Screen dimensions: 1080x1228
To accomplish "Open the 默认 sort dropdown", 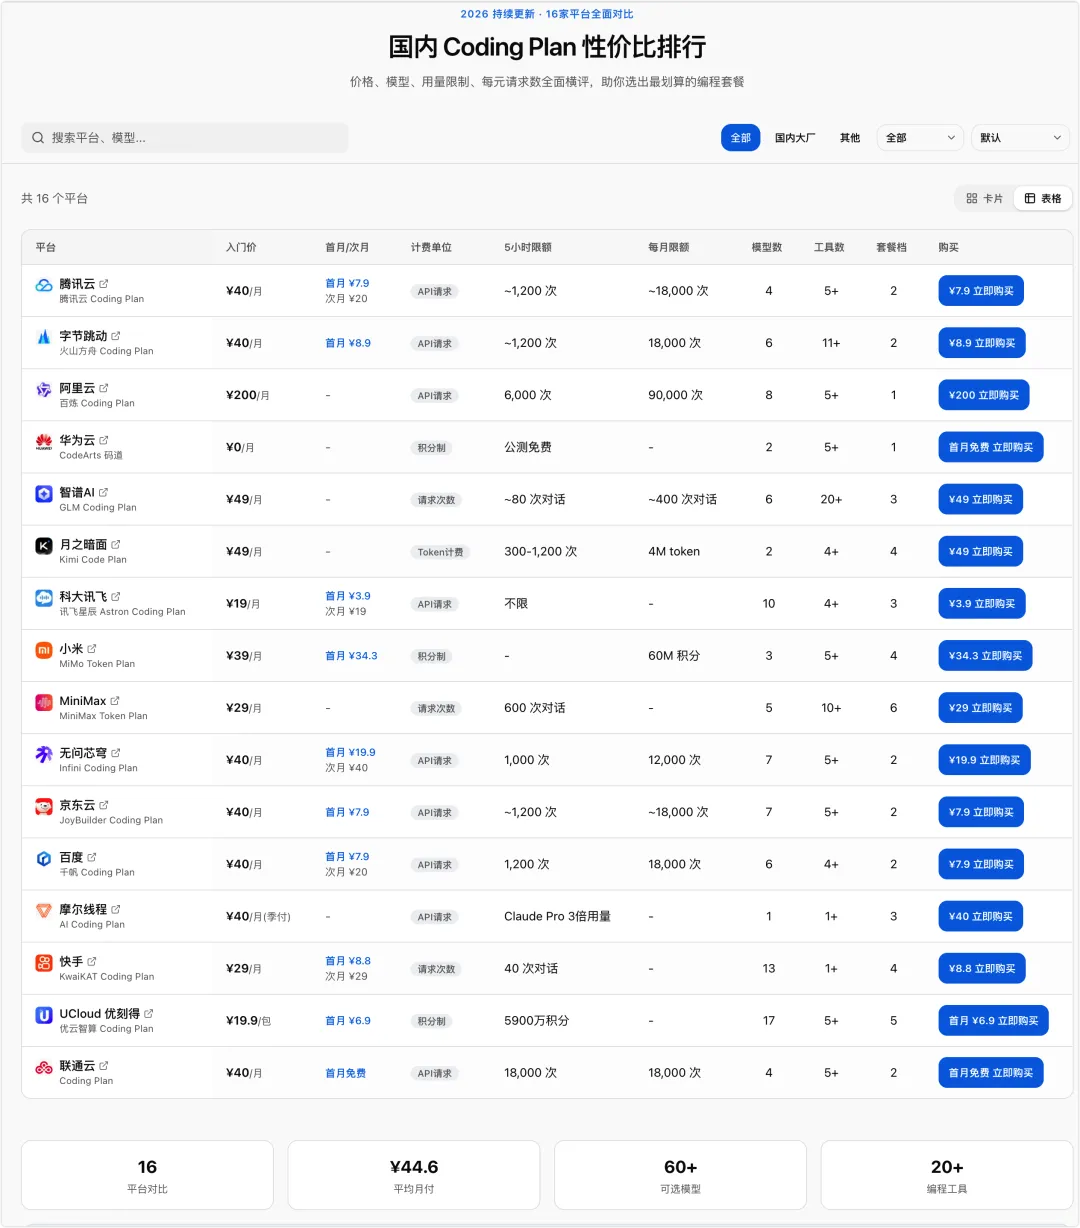I will 1020,138.
